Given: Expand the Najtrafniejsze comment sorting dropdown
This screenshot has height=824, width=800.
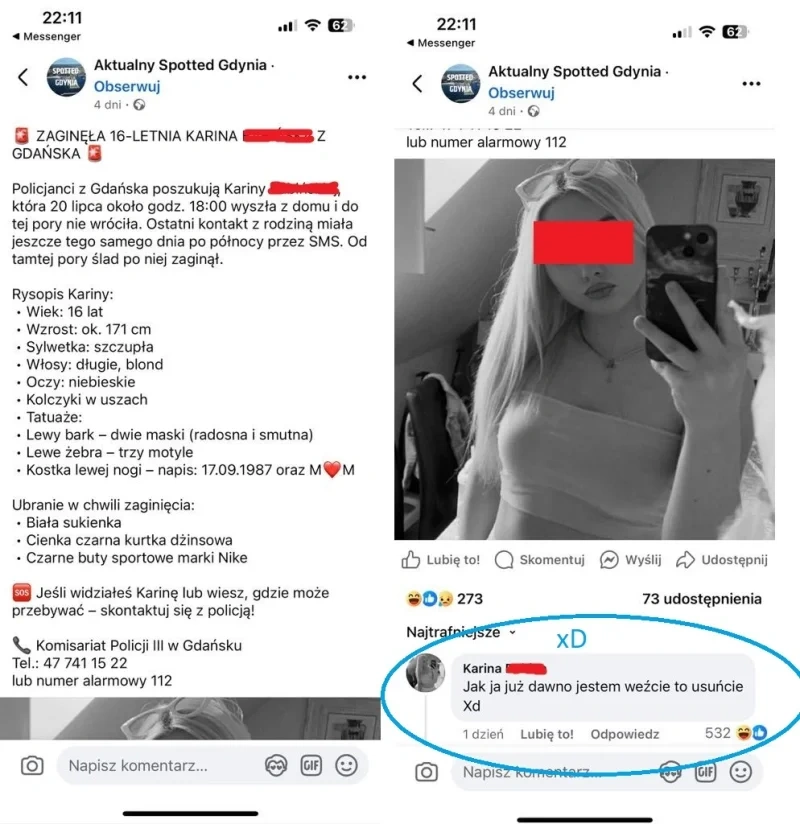Looking at the screenshot, I should (x=461, y=632).
